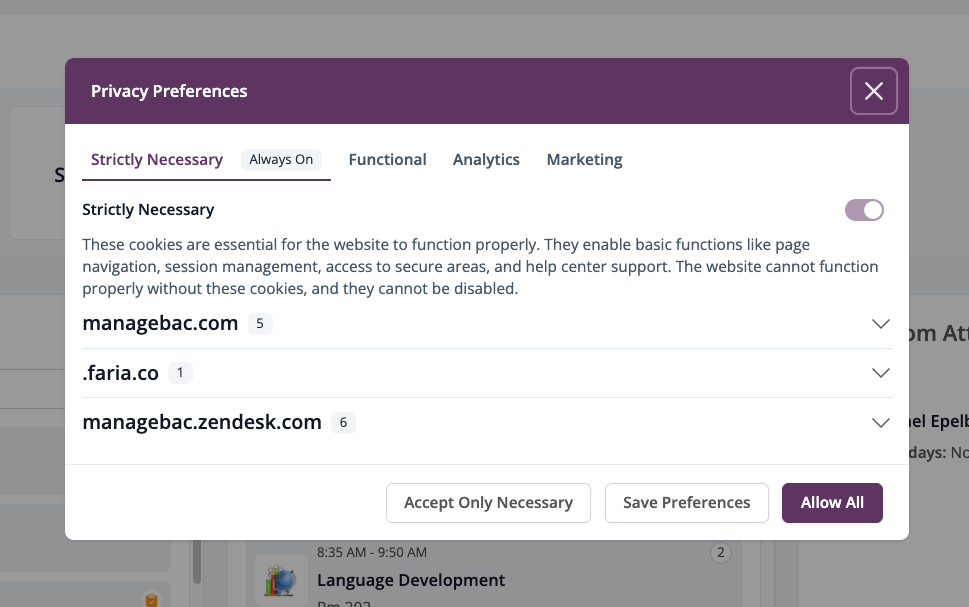Expand the managebac.zendesk.com cookie list
This screenshot has height=607, width=969.
tap(881, 422)
